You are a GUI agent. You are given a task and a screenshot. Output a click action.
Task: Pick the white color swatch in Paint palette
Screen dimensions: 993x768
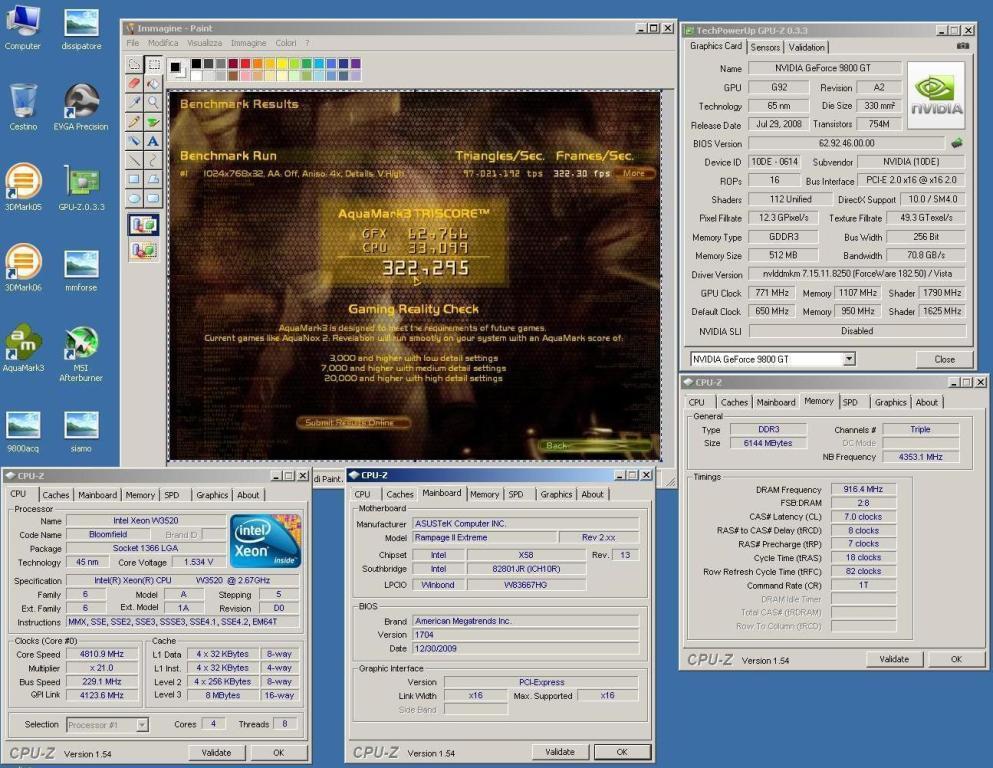(196, 75)
